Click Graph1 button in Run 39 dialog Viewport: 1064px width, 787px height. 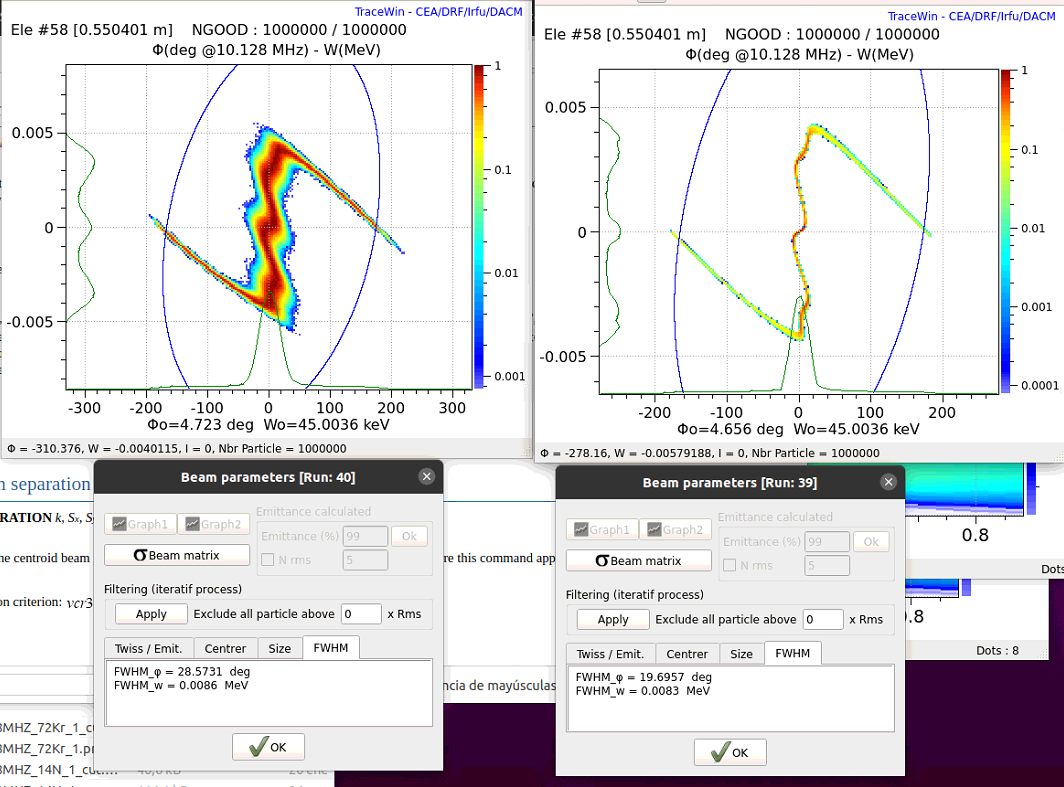603,529
